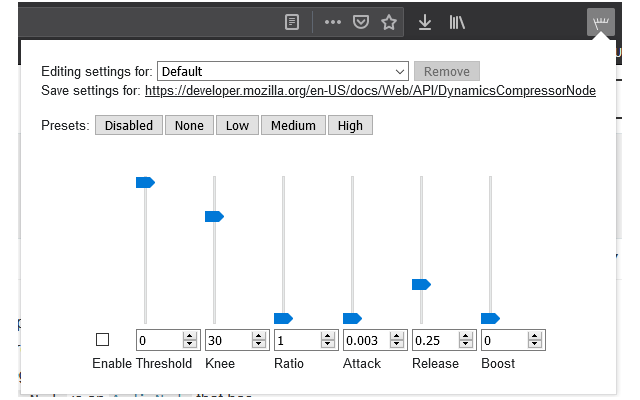Increase Threshold with up spinner arrow

click(190, 336)
